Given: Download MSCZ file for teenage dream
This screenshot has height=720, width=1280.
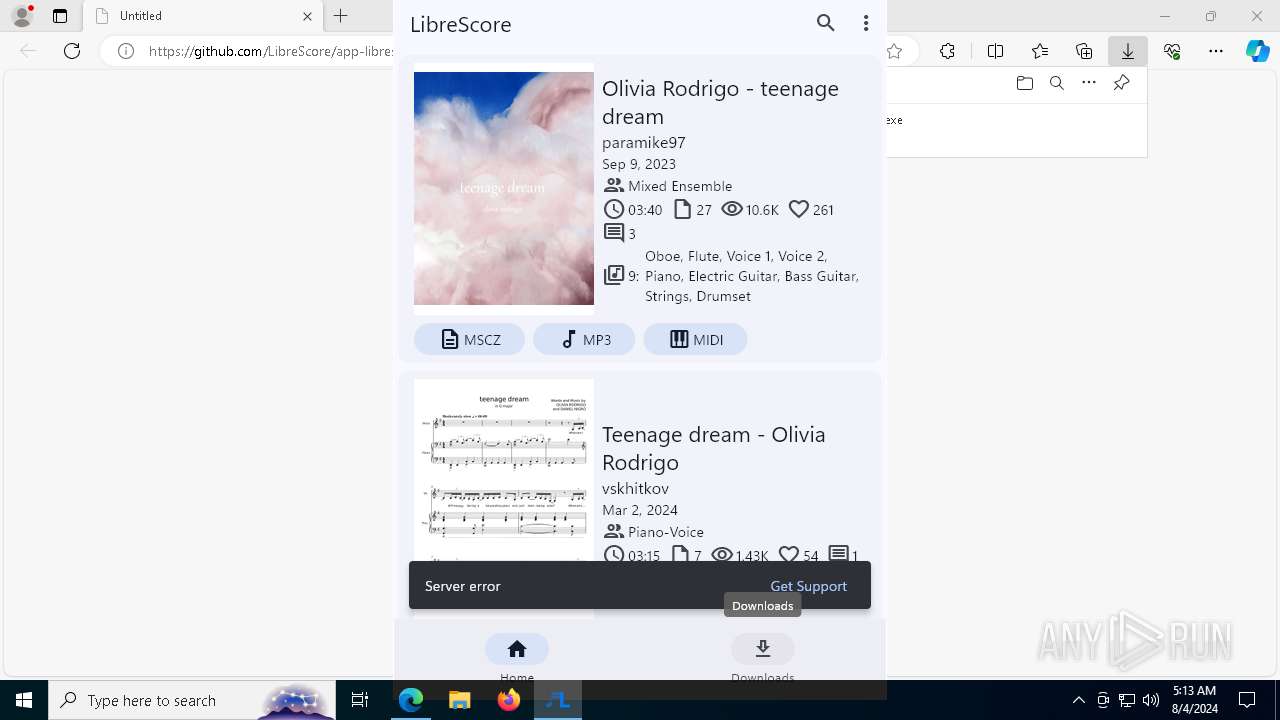Looking at the screenshot, I should pyautogui.click(x=469, y=339).
